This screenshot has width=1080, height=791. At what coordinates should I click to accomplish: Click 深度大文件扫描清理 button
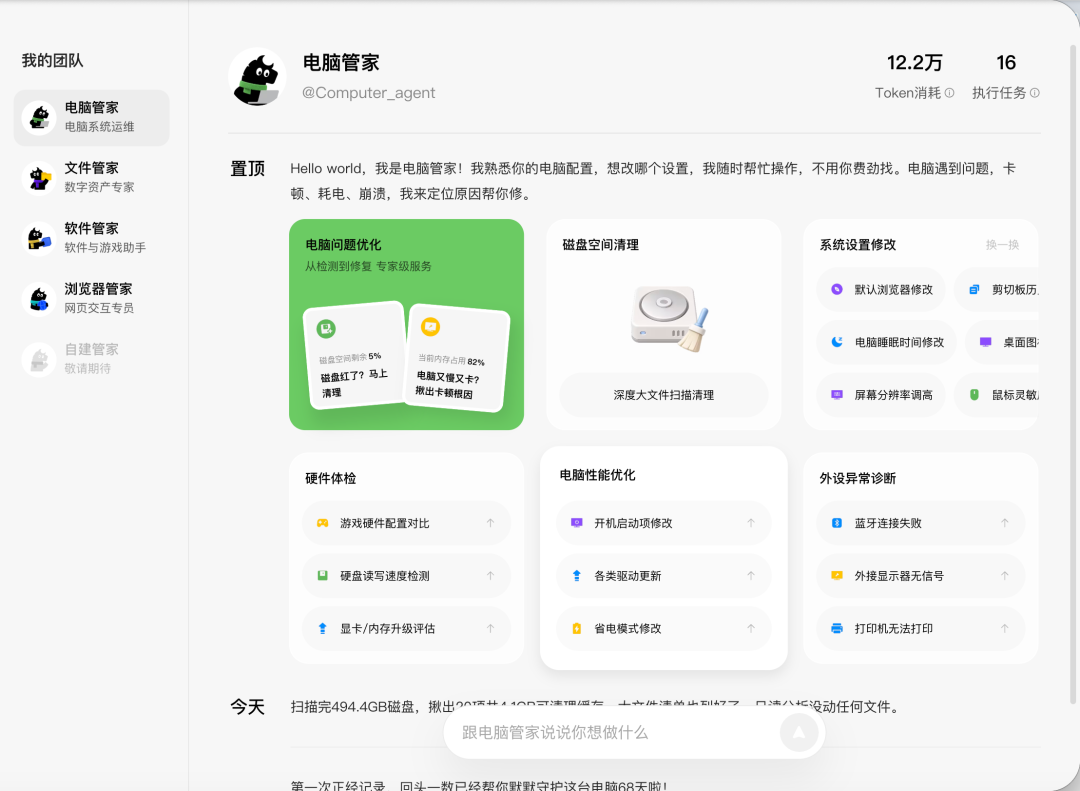pyautogui.click(x=663, y=395)
